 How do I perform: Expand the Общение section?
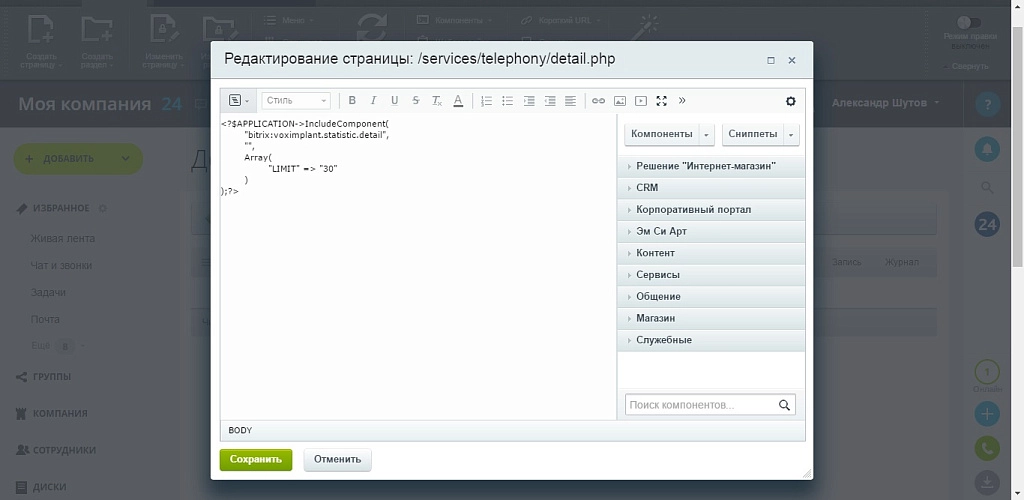(x=711, y=296)
